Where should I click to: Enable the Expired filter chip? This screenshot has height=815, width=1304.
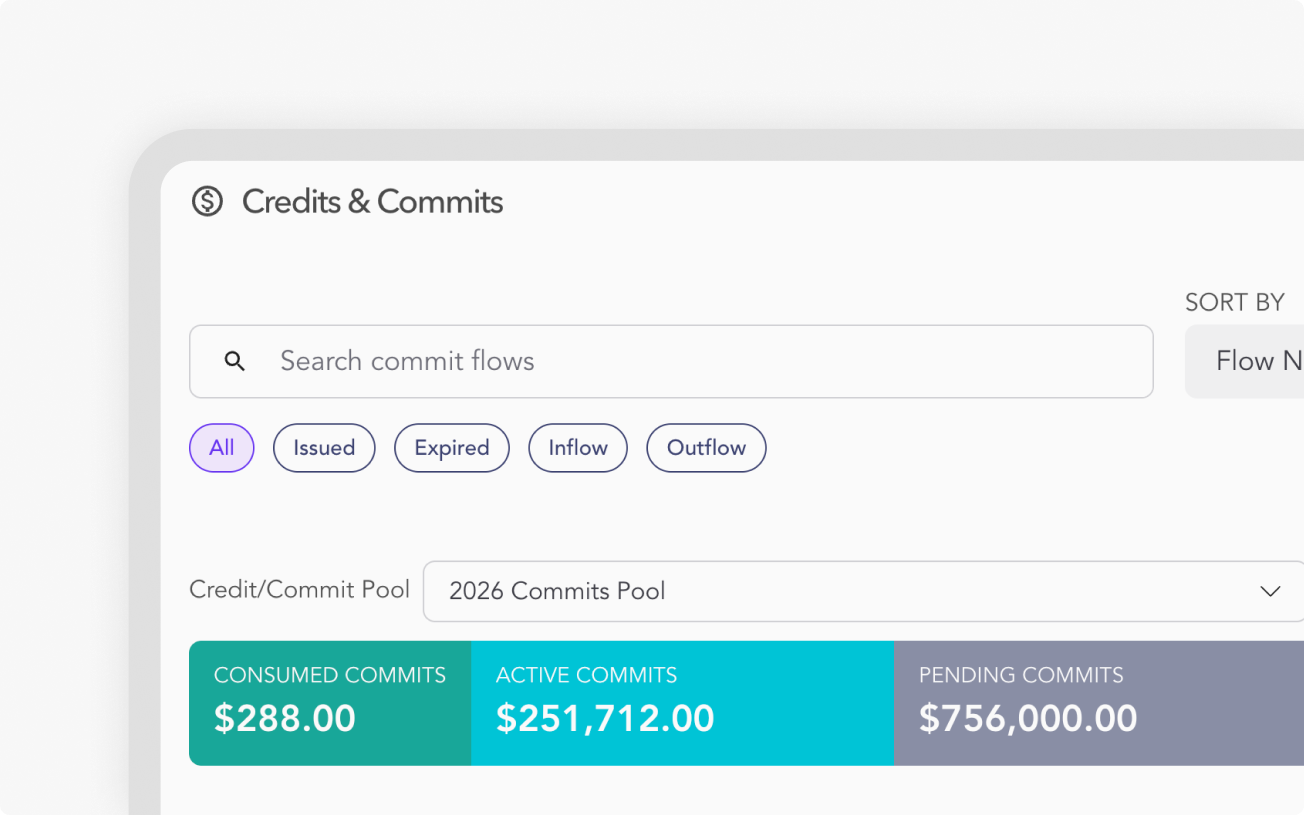tap(452, 448)
